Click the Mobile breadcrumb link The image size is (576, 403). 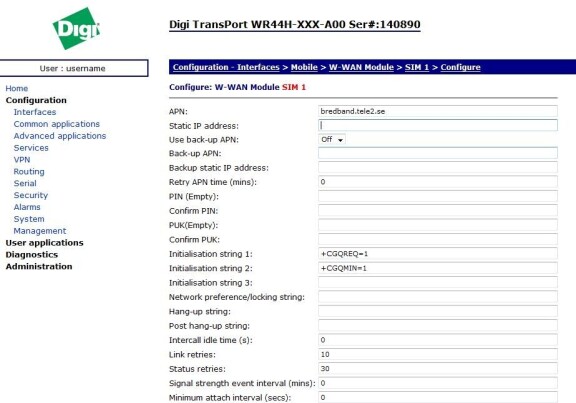[304, 67]
